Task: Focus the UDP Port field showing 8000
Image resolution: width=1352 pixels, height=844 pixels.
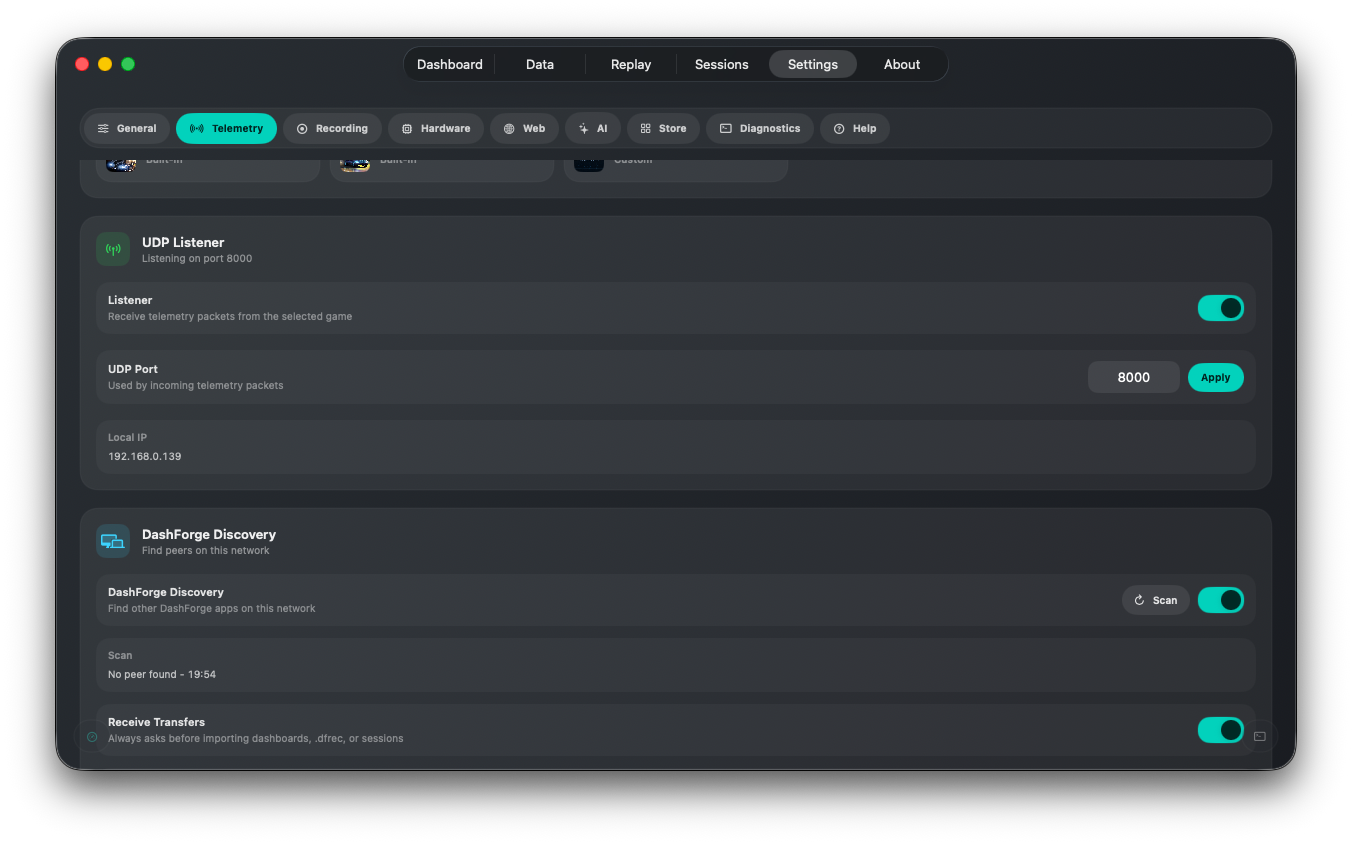Action: click(1134, 377)
